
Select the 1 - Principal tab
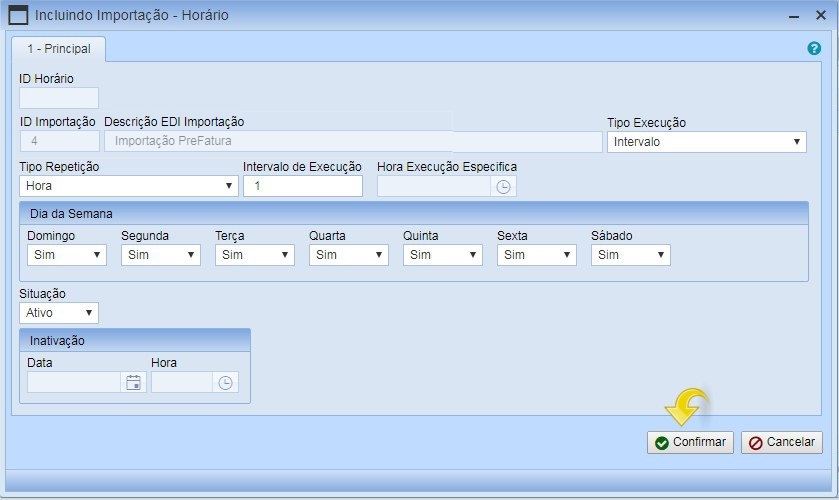[x=59, y=48]
